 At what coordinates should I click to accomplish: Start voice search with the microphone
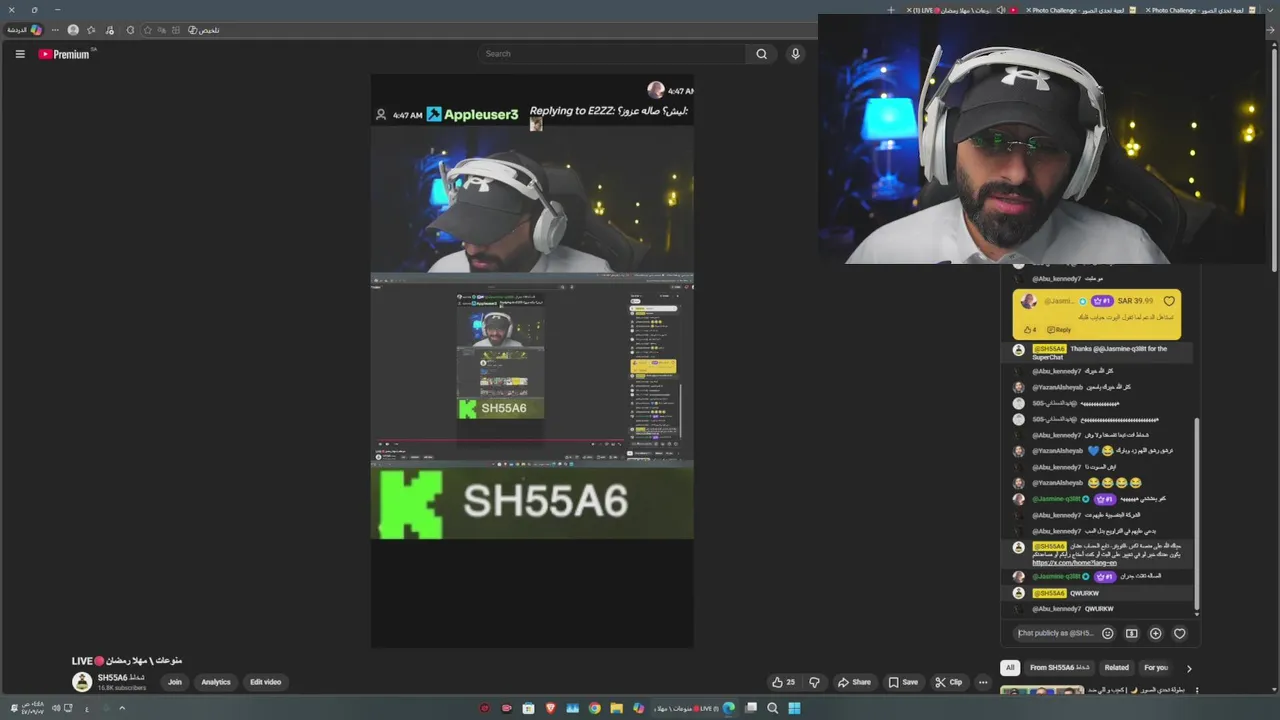coord(795,54)
